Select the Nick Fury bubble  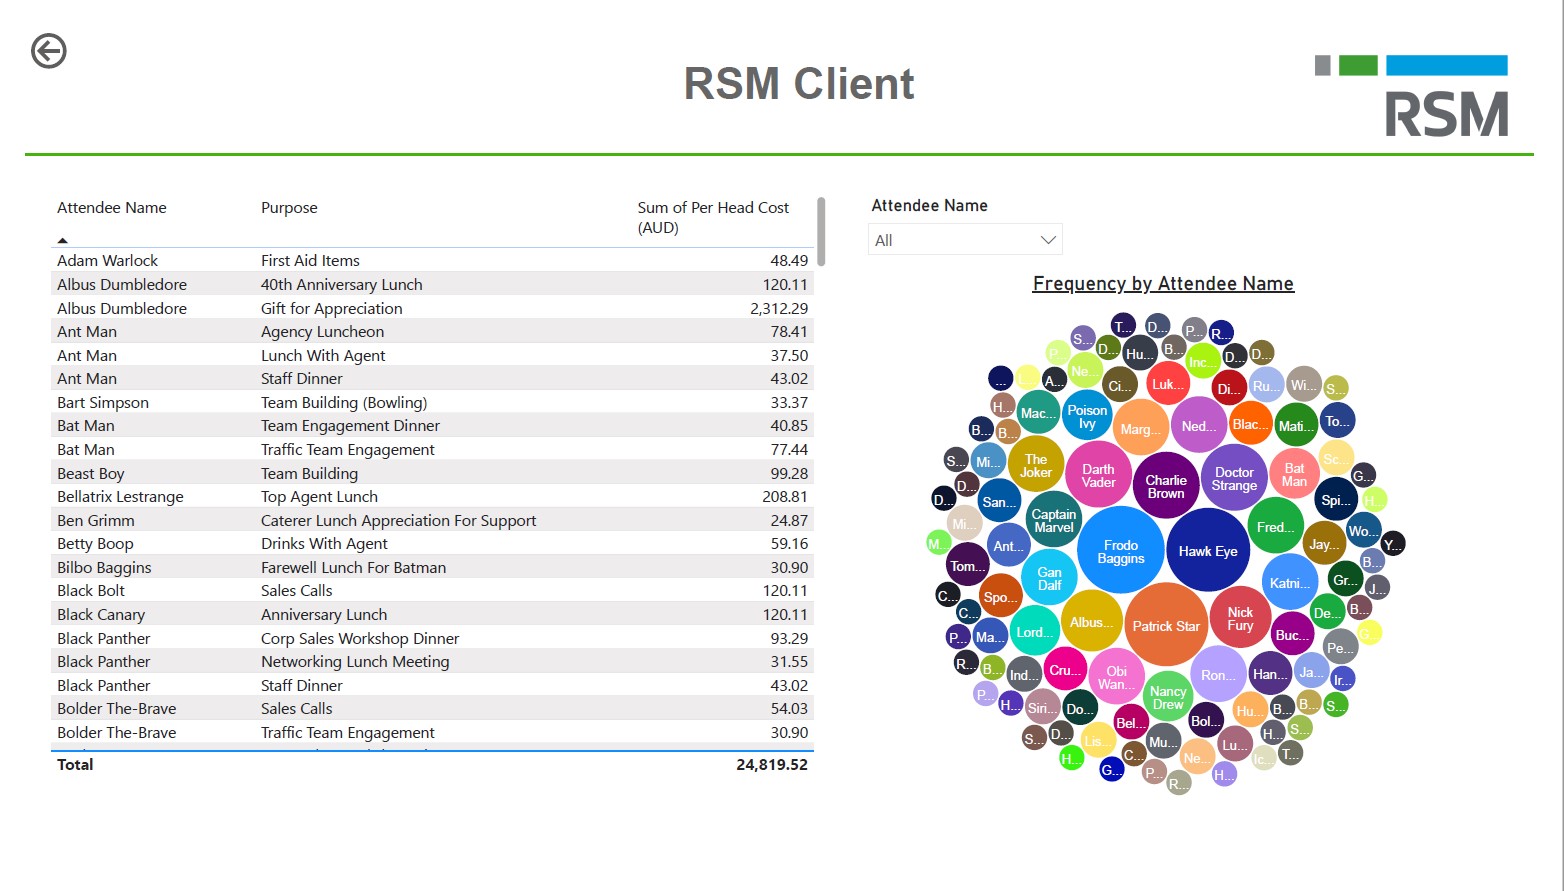(1240, 618)
